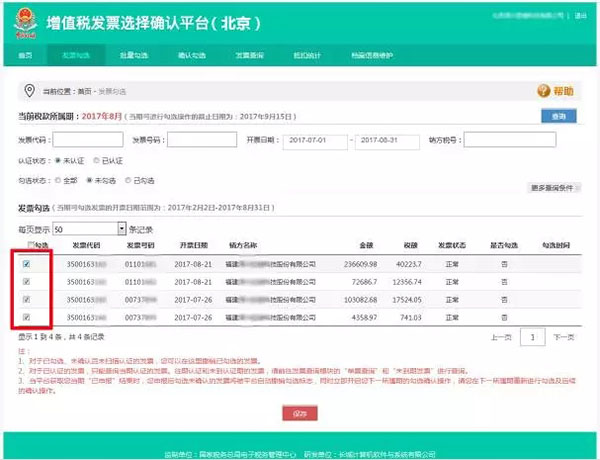Image resolution: width=600 pixels, height=460 pixels.
Task: Switch to the 发票勾选 tab
Action: (76, 55)
